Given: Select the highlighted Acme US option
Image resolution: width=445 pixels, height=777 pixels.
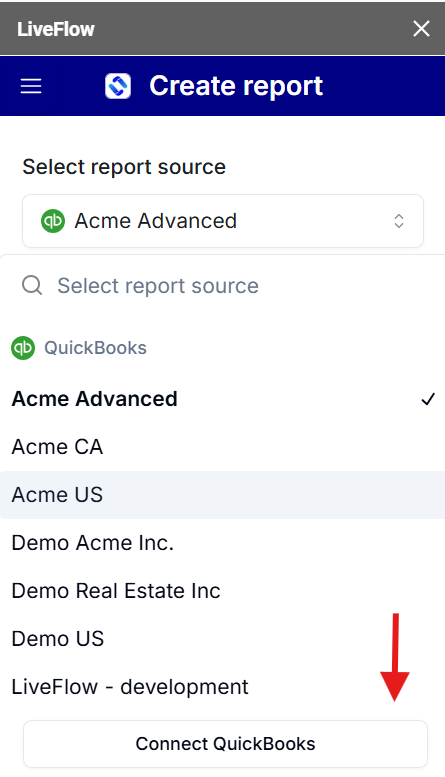Looking at the screenshot, I should 222,495.
